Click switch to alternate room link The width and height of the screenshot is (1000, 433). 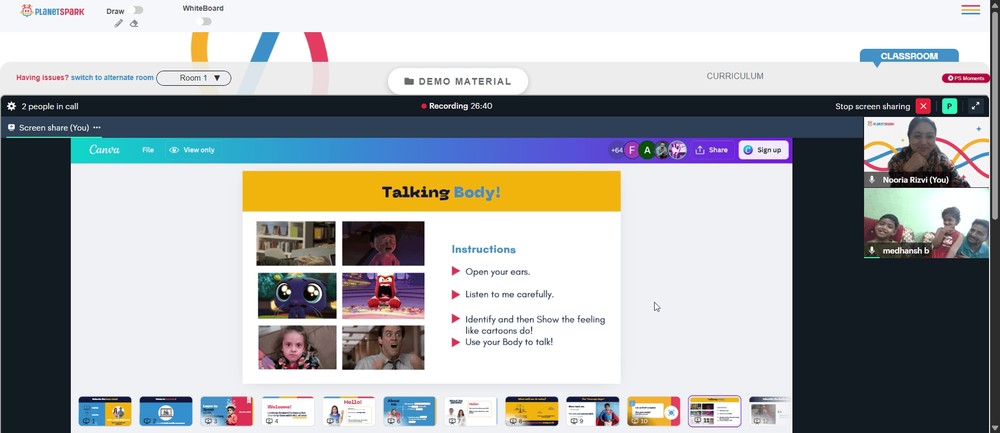pos(112,78)
